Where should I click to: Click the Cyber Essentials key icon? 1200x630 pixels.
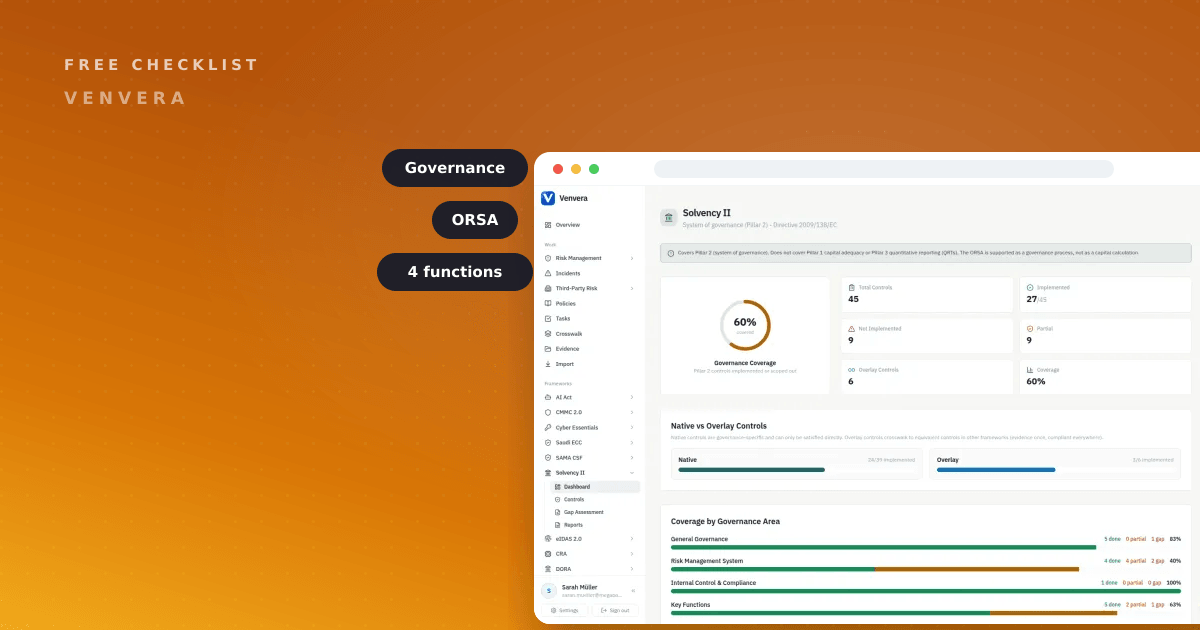[548, 427]
